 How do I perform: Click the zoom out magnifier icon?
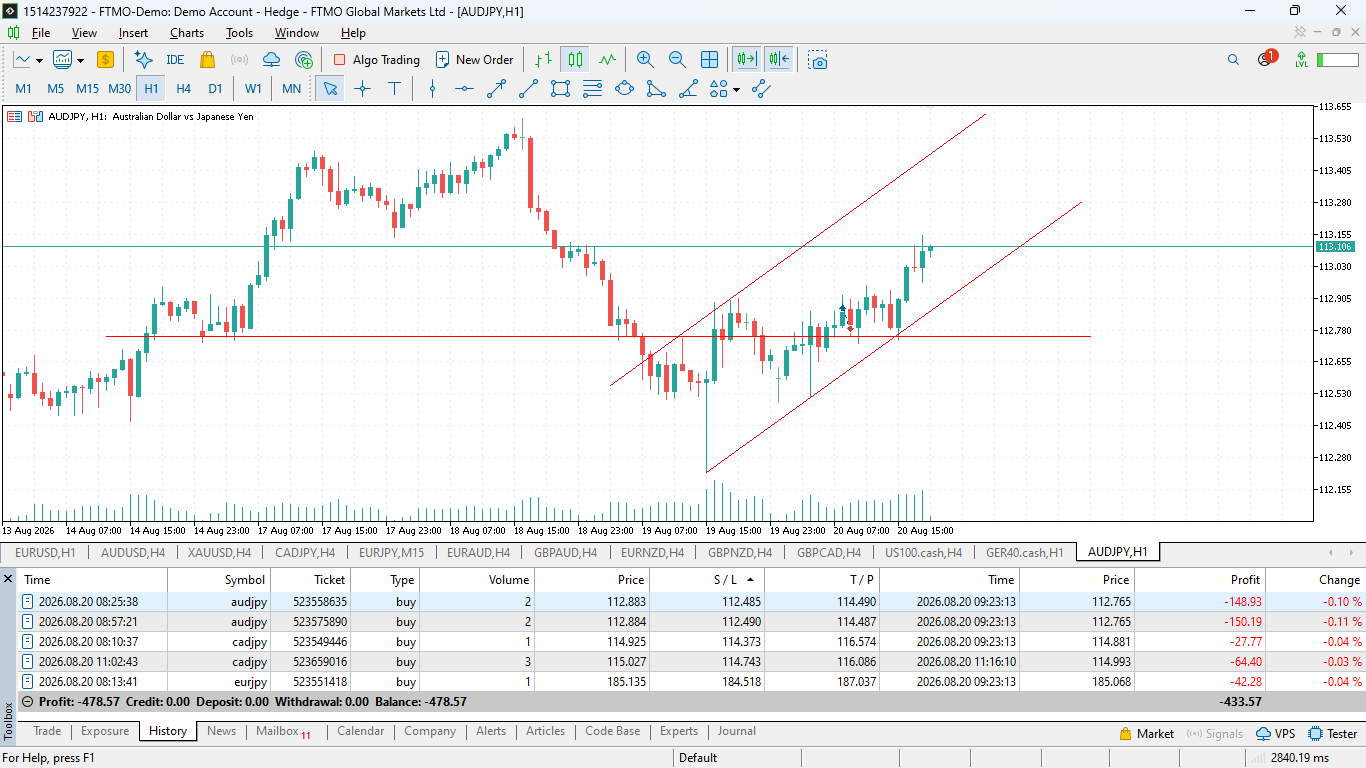coord(677,60)
